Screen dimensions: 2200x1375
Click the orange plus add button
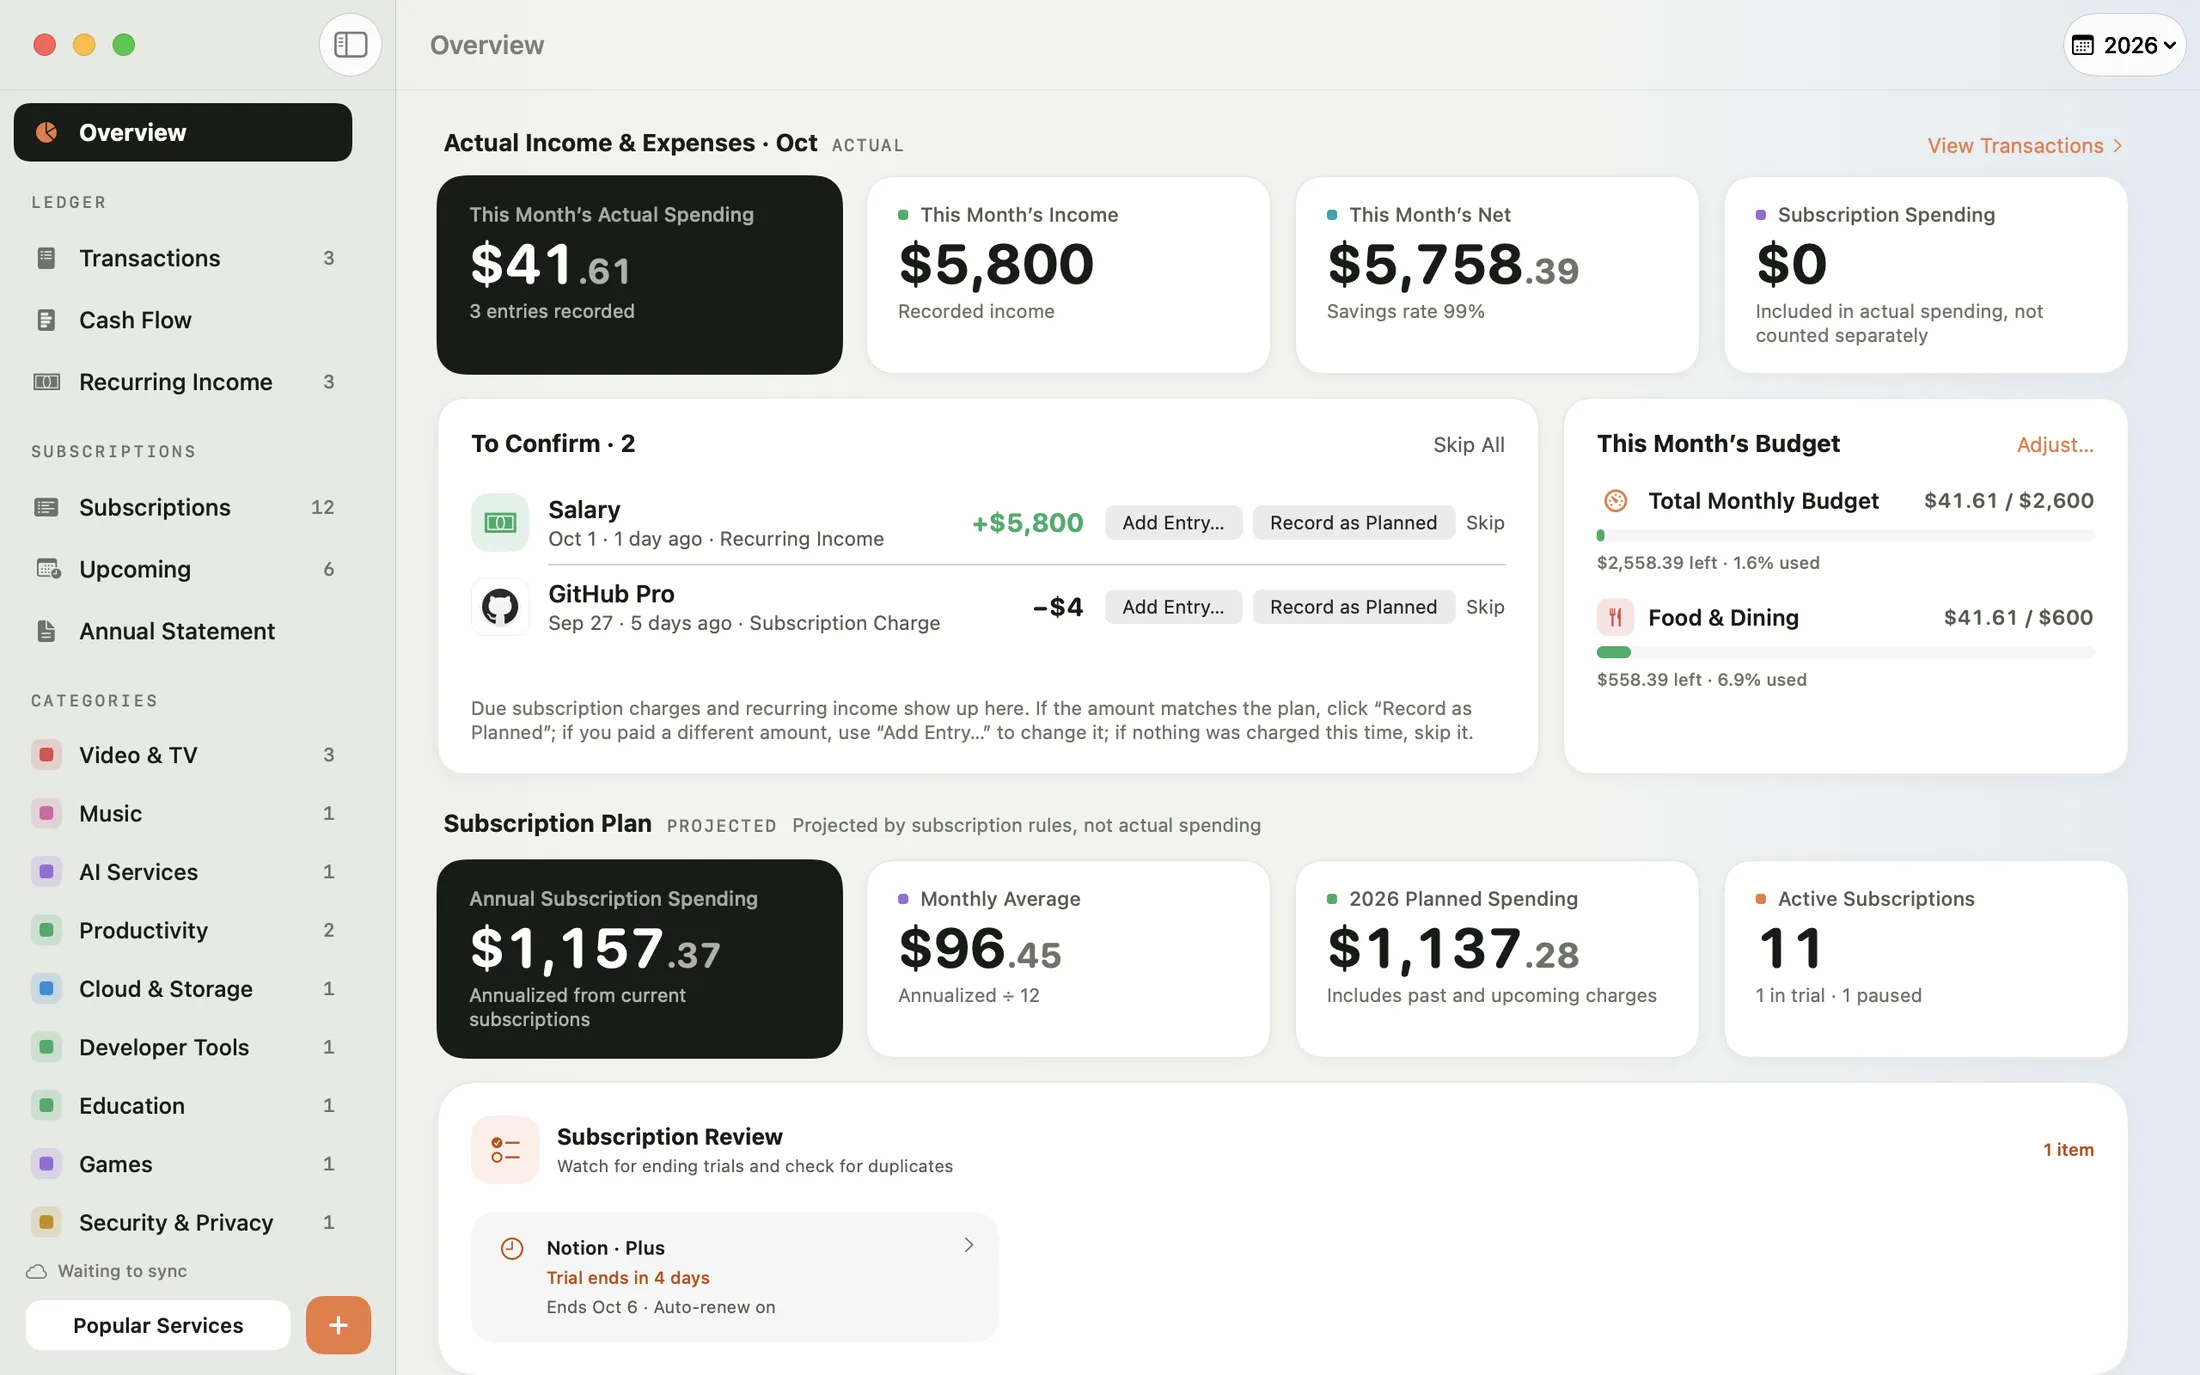click(338, 1325)
